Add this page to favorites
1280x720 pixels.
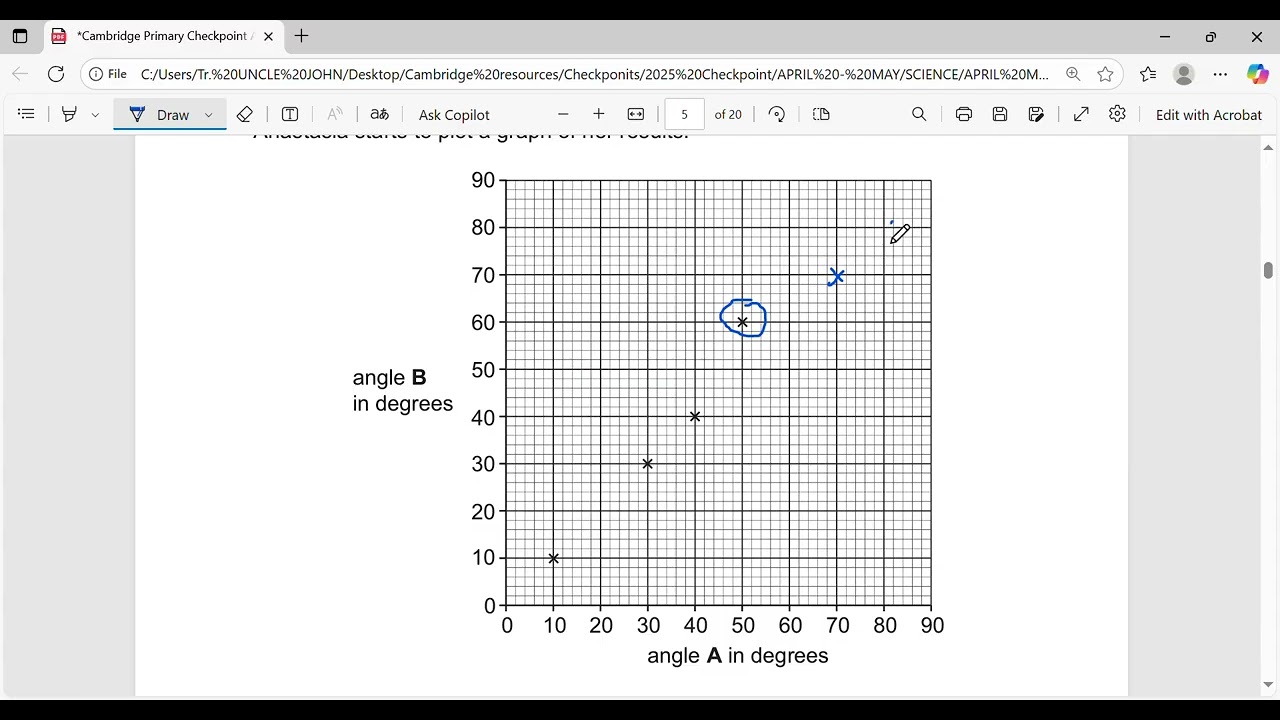[x=1105, y=74]
